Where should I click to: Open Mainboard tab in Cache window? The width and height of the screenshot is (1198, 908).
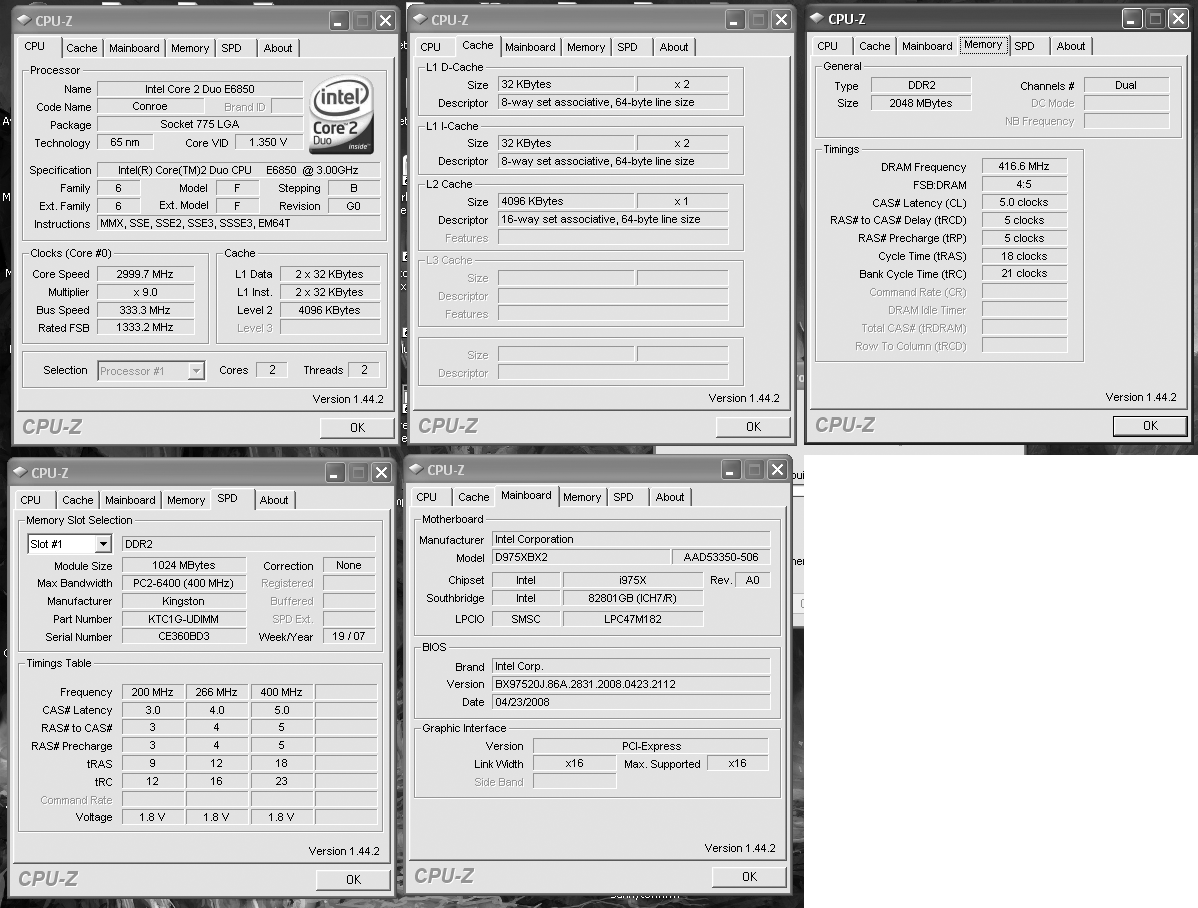tap(530, 47)
